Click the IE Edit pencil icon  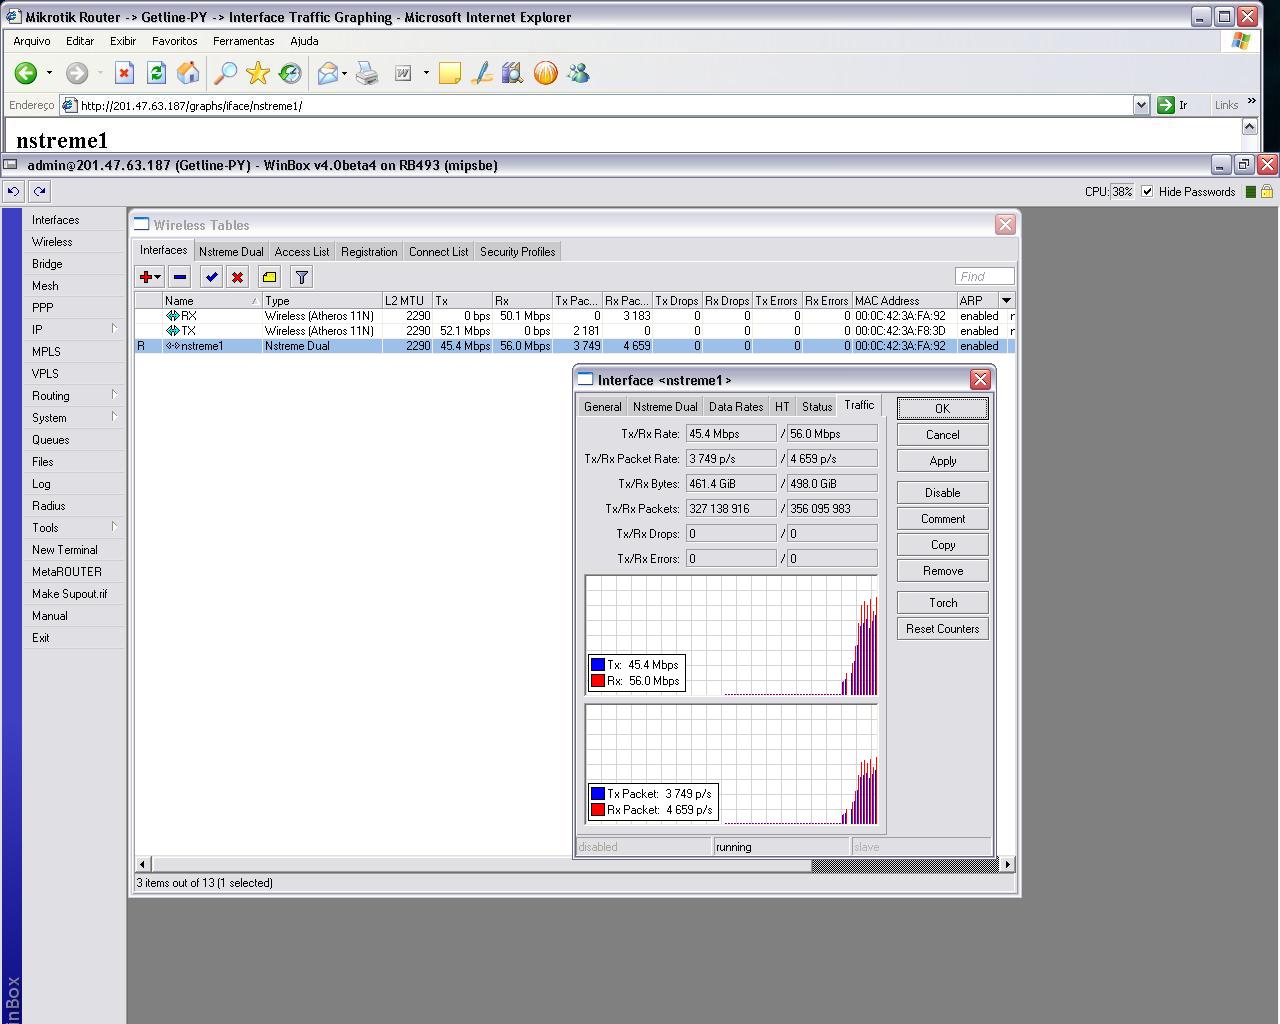481,73
